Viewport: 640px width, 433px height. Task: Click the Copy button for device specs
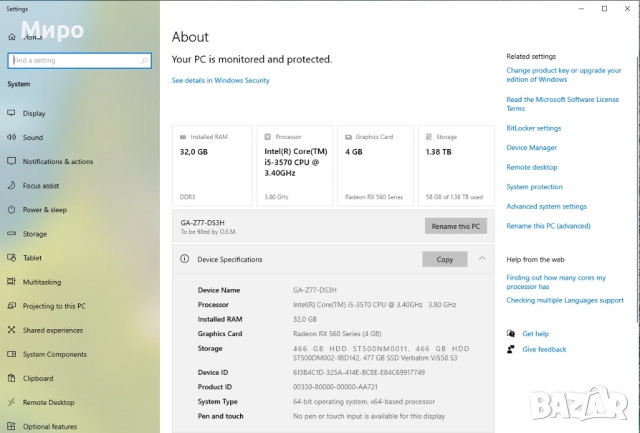pos(445,259)
